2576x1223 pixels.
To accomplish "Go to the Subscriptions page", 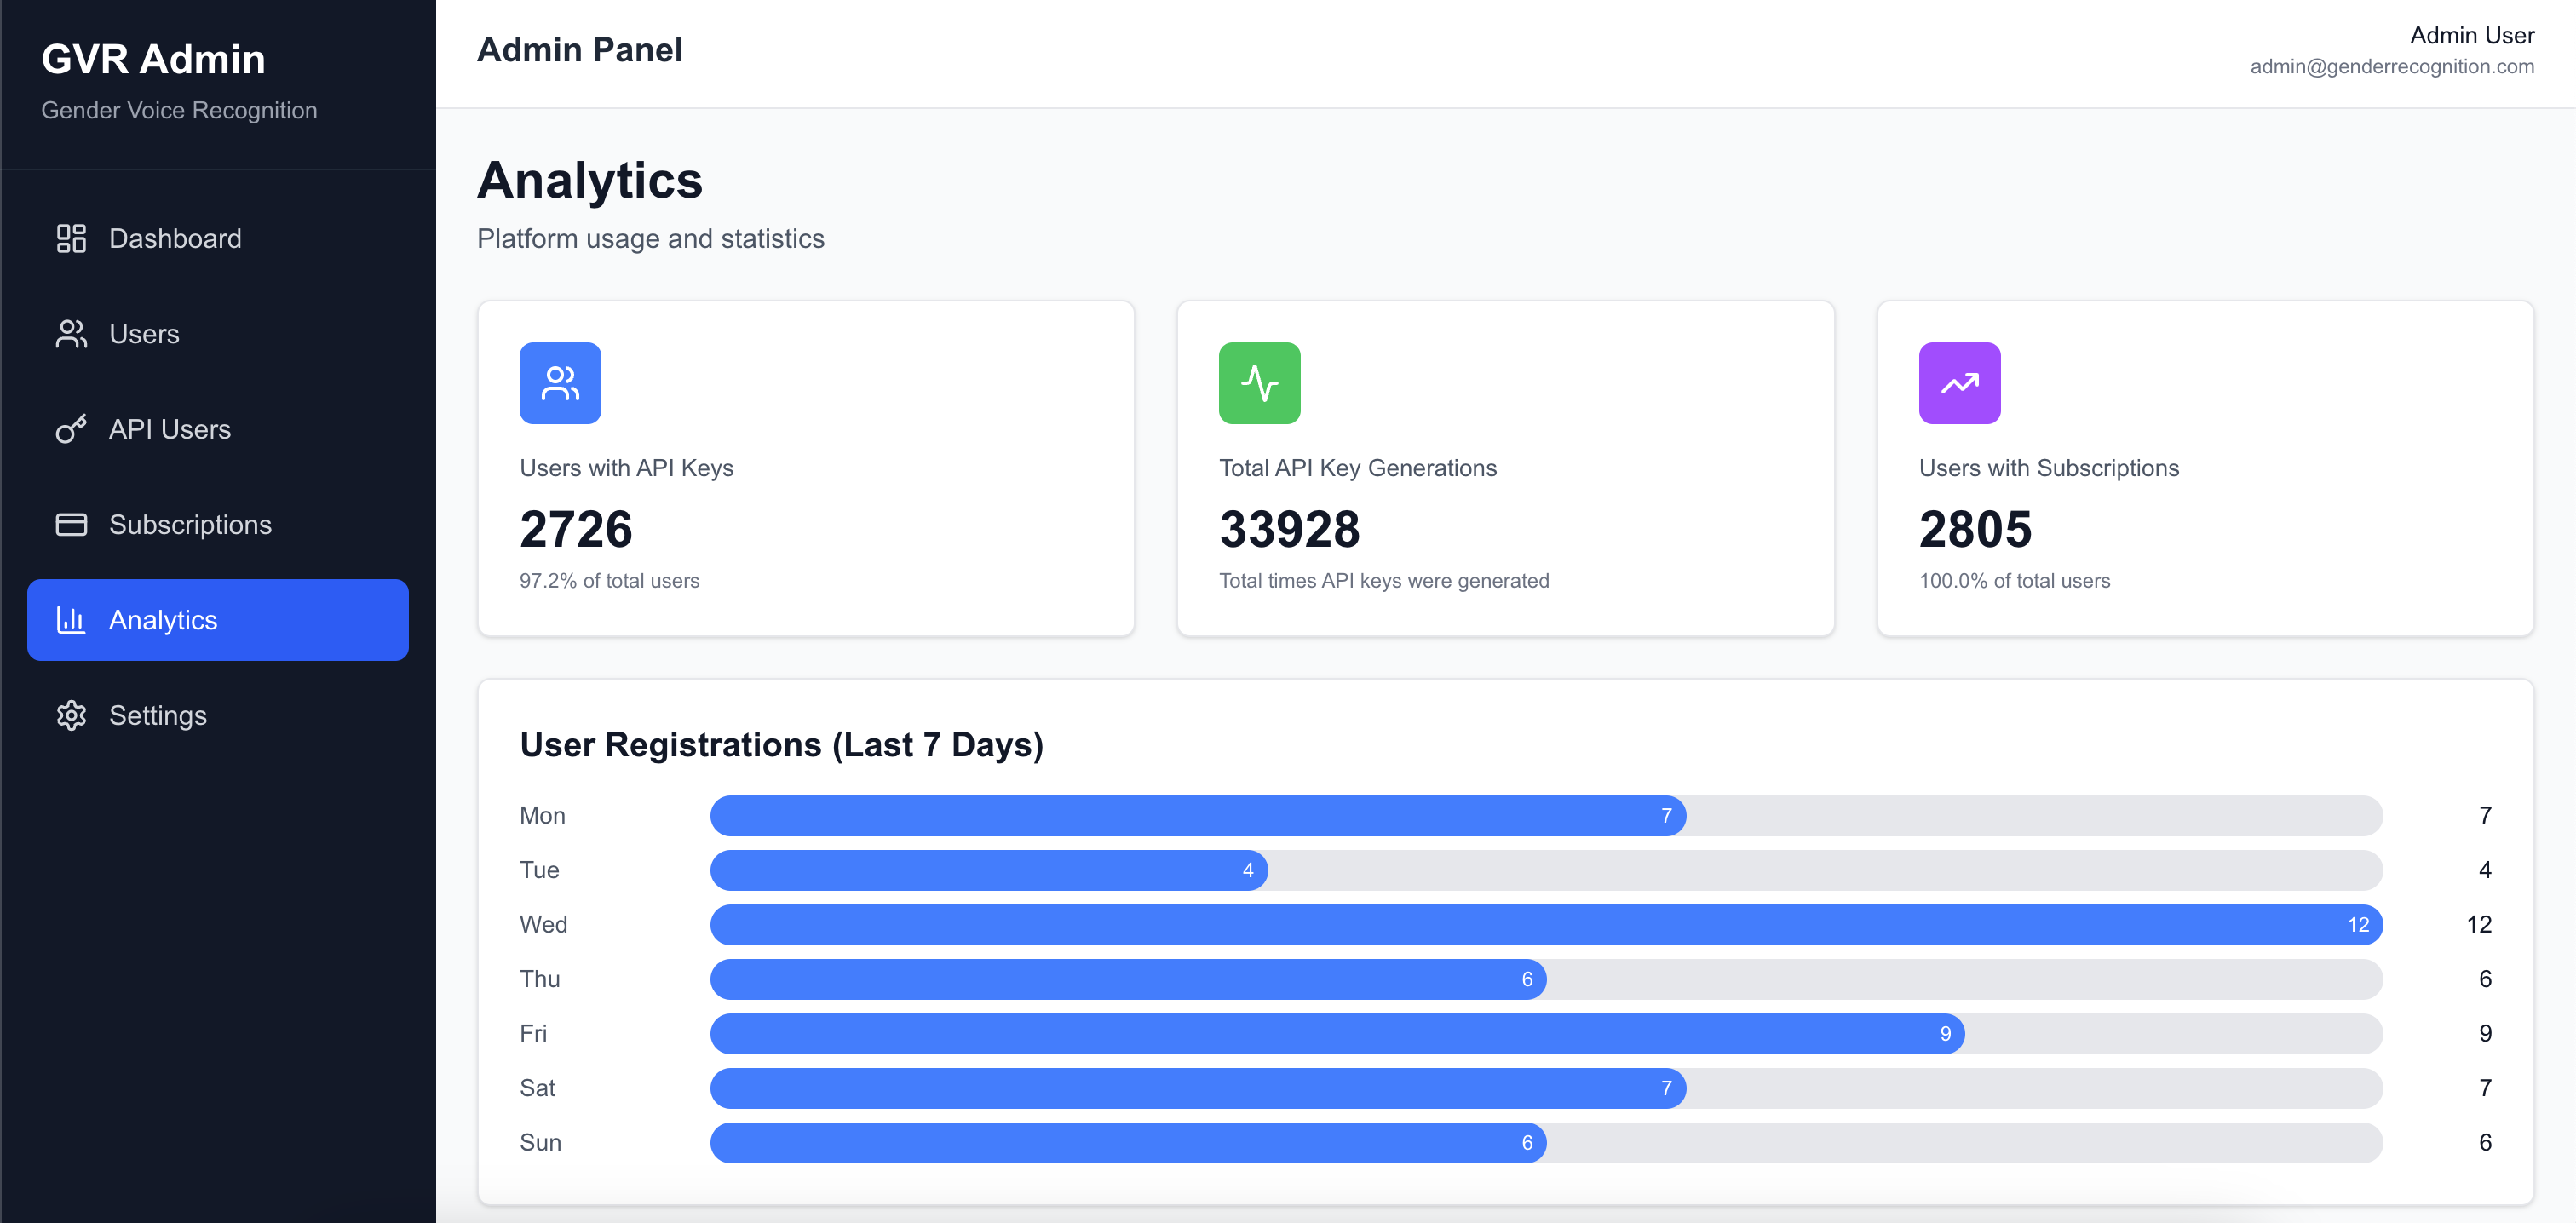I will 190,524.
